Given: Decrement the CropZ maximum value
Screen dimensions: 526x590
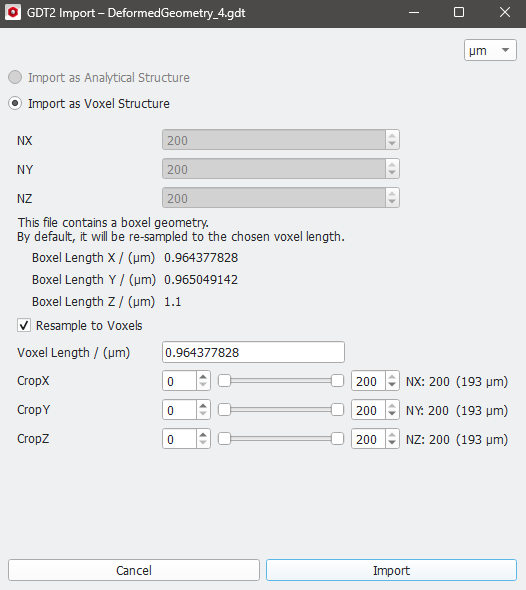Looking at the screenshot, I should pyautogui.click(x=392, y=443).
